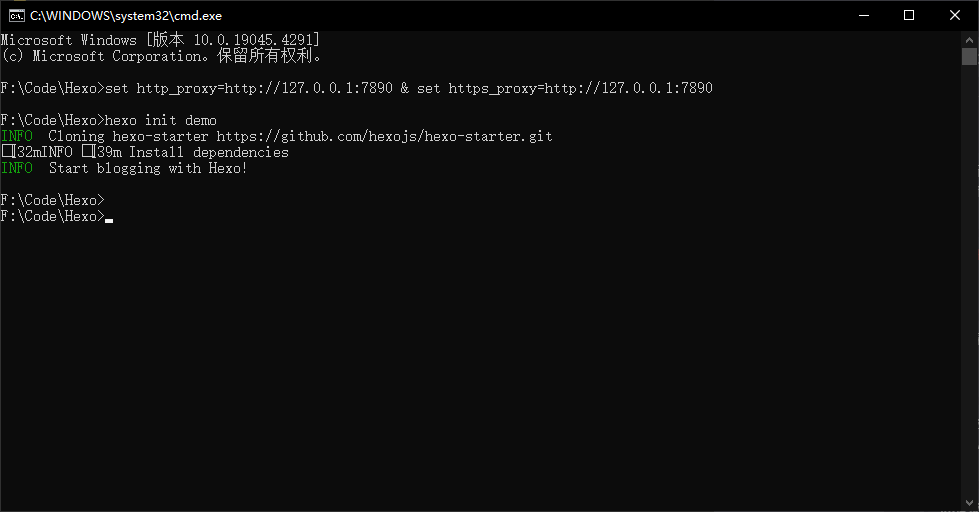Maximize the command prompt window
This screenshot has height=512, width=979.
click(909, 15)
